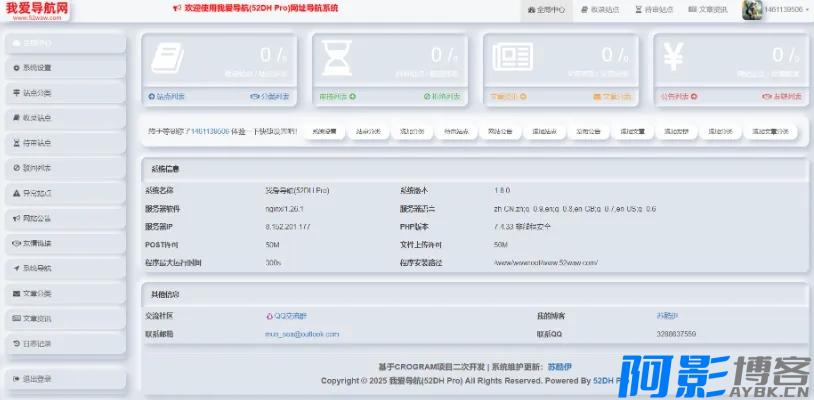Click the 添加站点 quick-access button
Screen dimensions: 814x400
pos(544,132)
